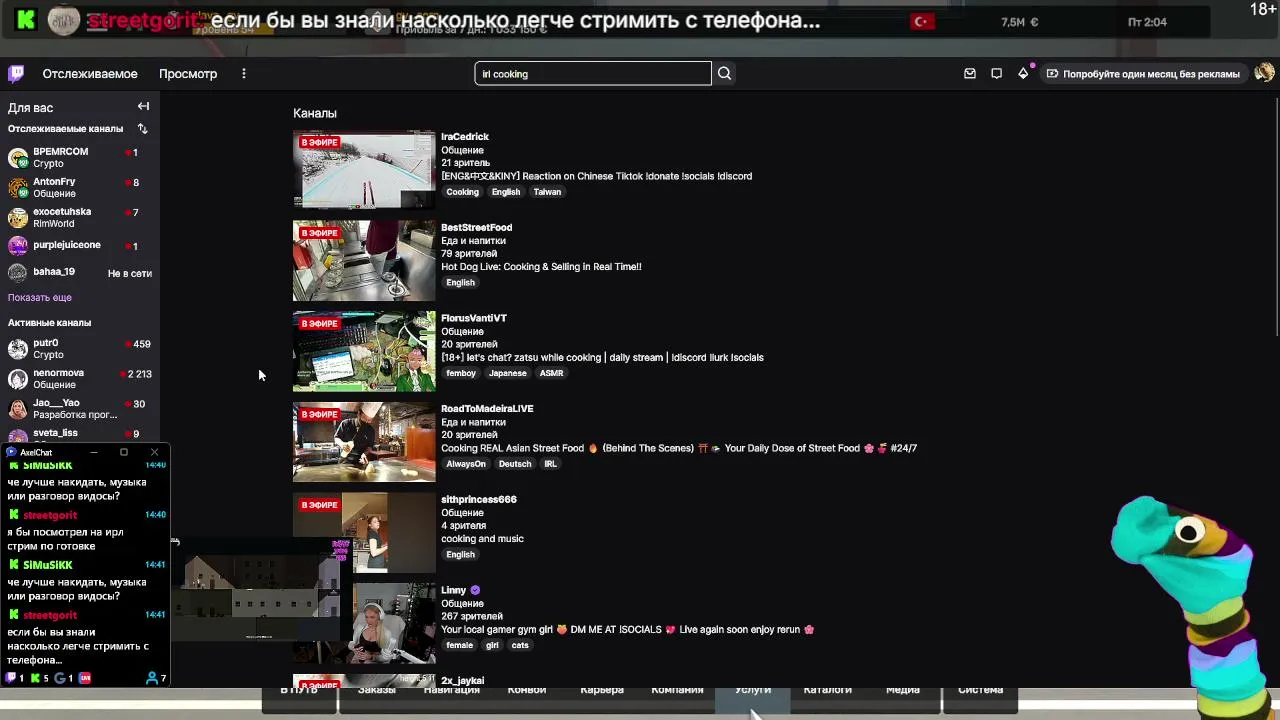Click the 'irl cooking' search field
The width and height of the screenshot is (1280, 720).
pos(593,73)
